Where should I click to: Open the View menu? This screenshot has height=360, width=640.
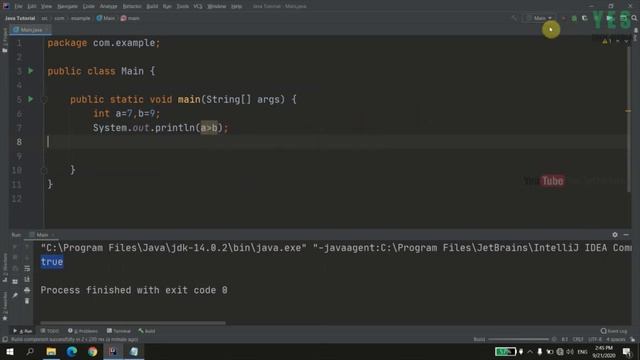[x=46, y=6]
